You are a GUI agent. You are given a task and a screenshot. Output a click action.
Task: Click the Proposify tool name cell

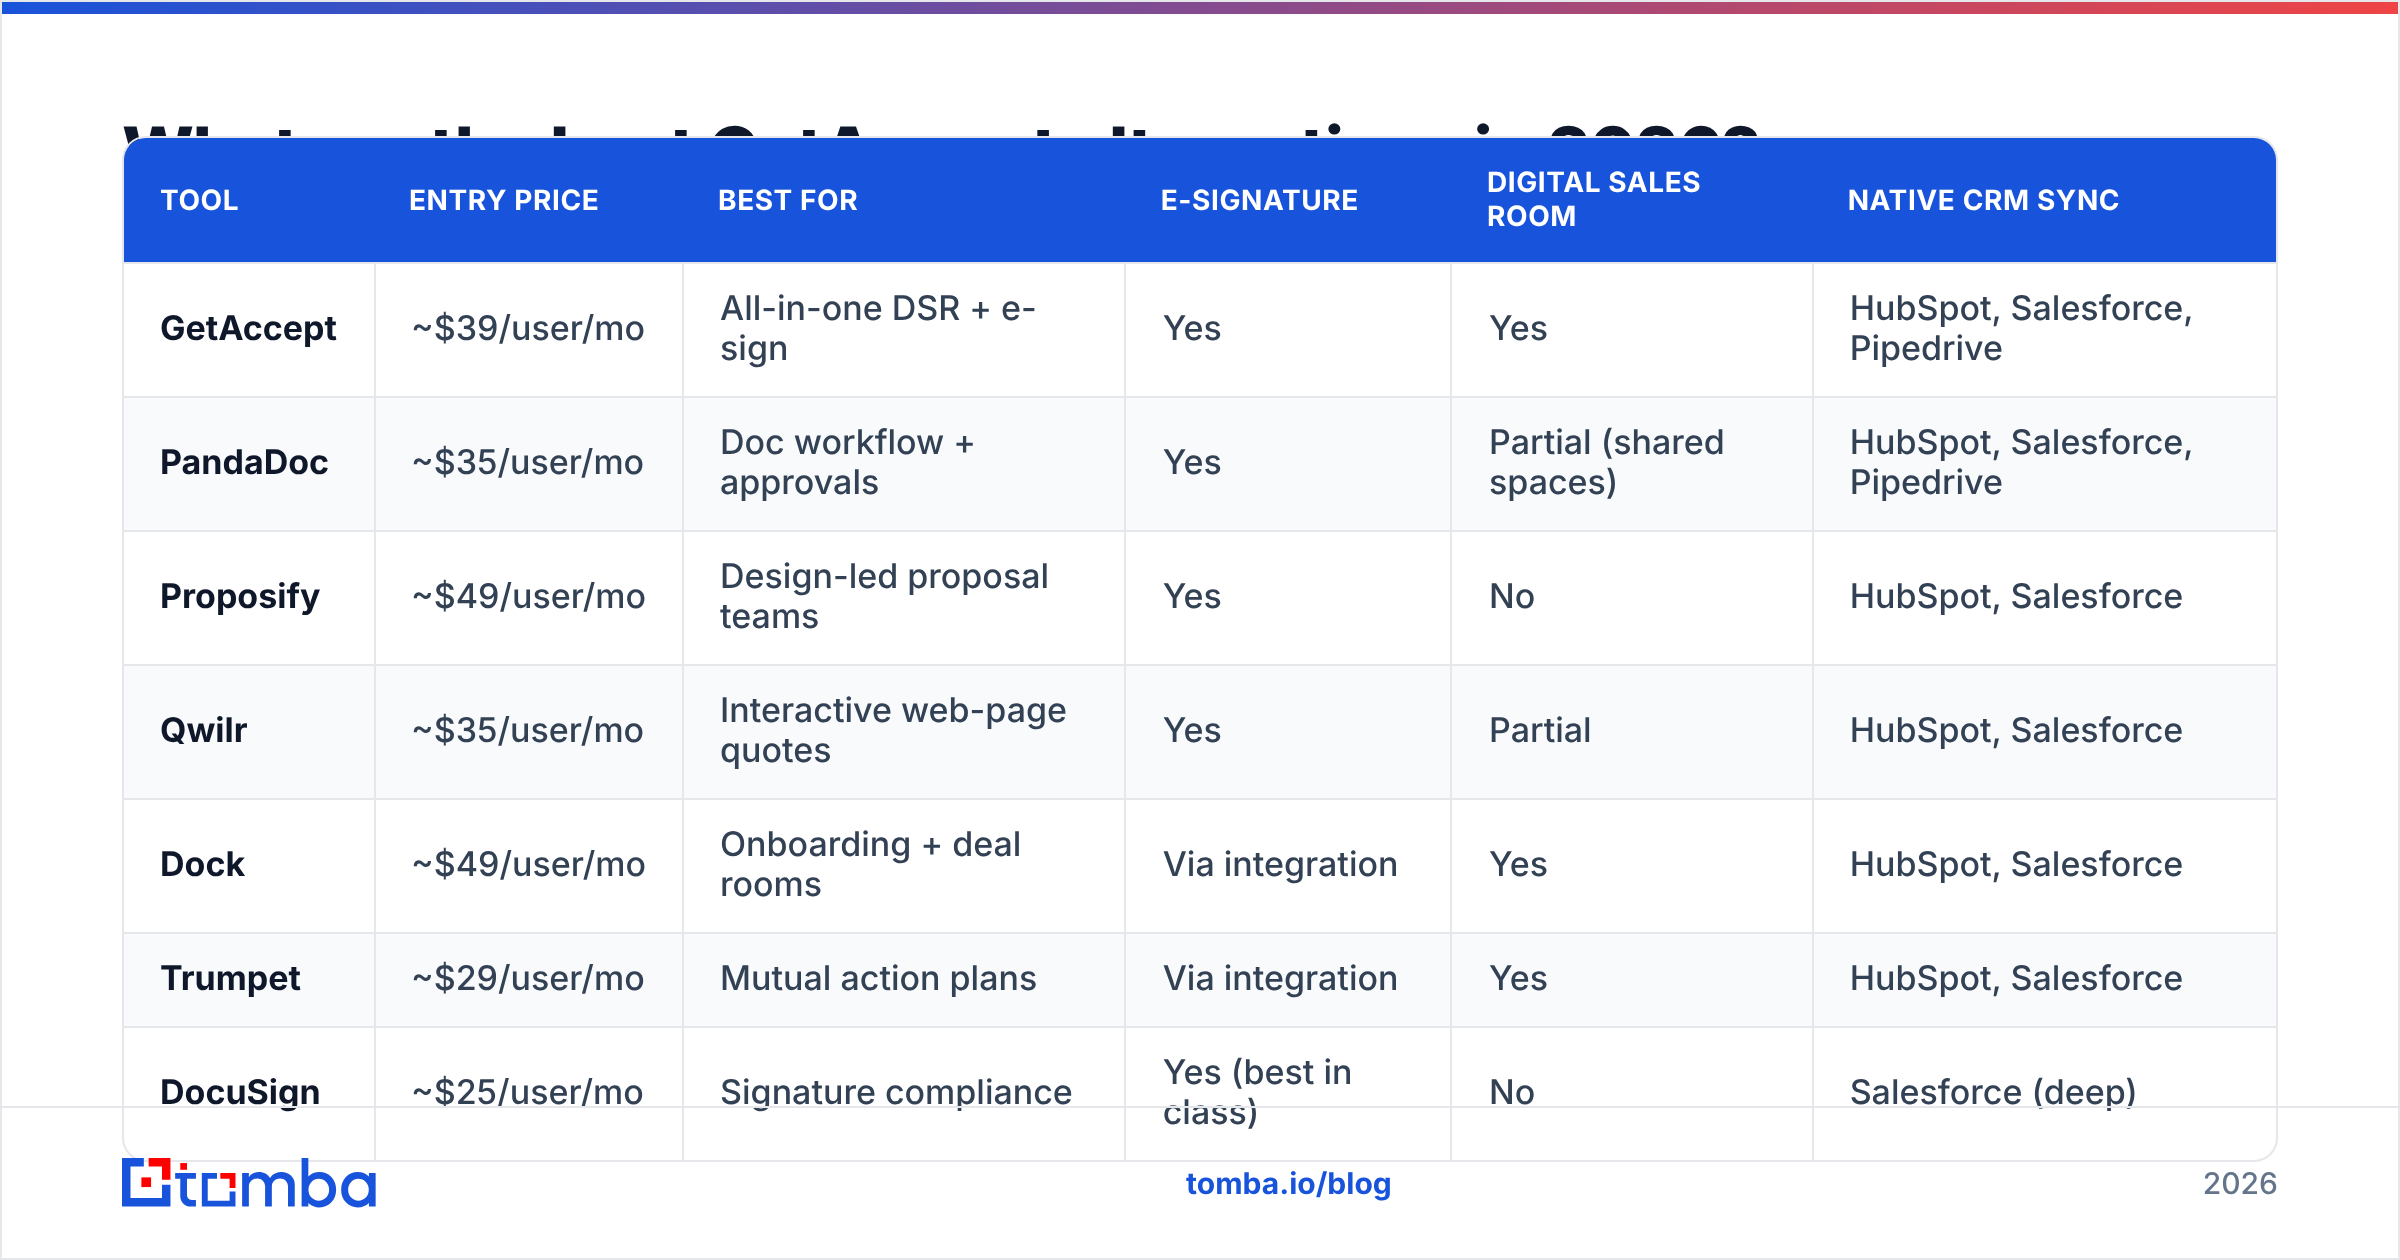point(249,597)
